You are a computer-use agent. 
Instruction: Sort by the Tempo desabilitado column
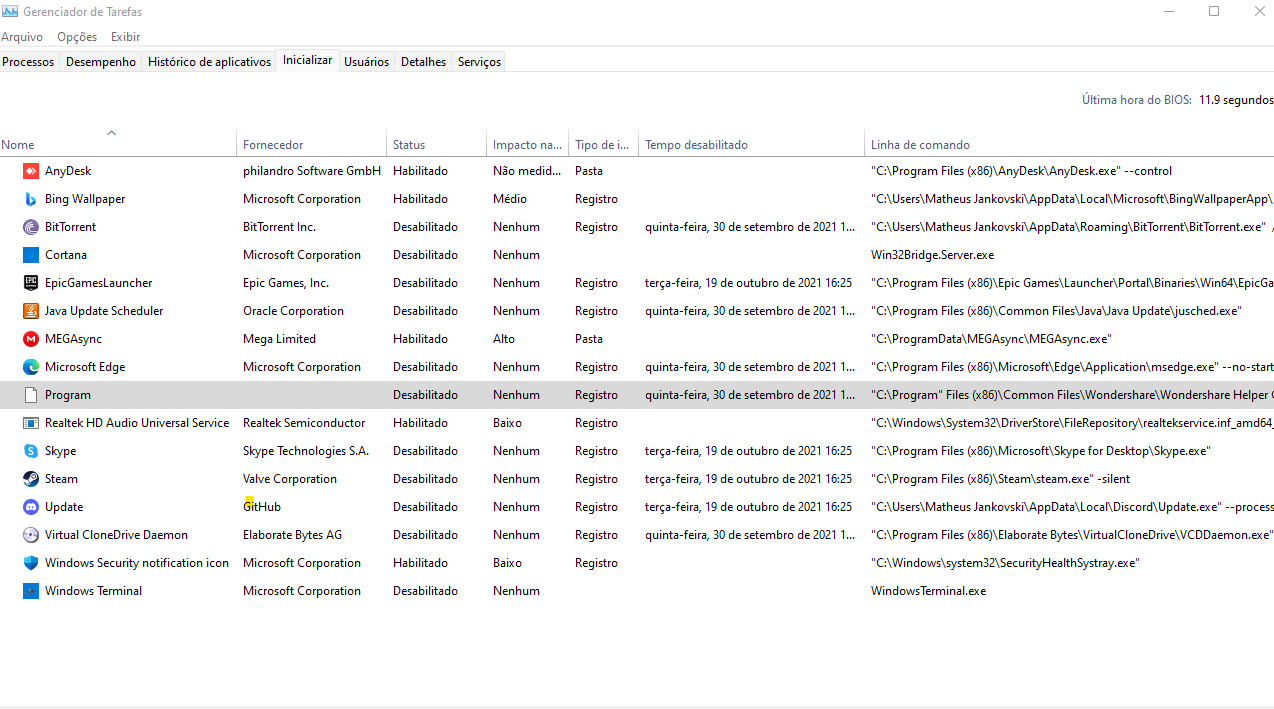pyautogui.click(x=751, y=144)
